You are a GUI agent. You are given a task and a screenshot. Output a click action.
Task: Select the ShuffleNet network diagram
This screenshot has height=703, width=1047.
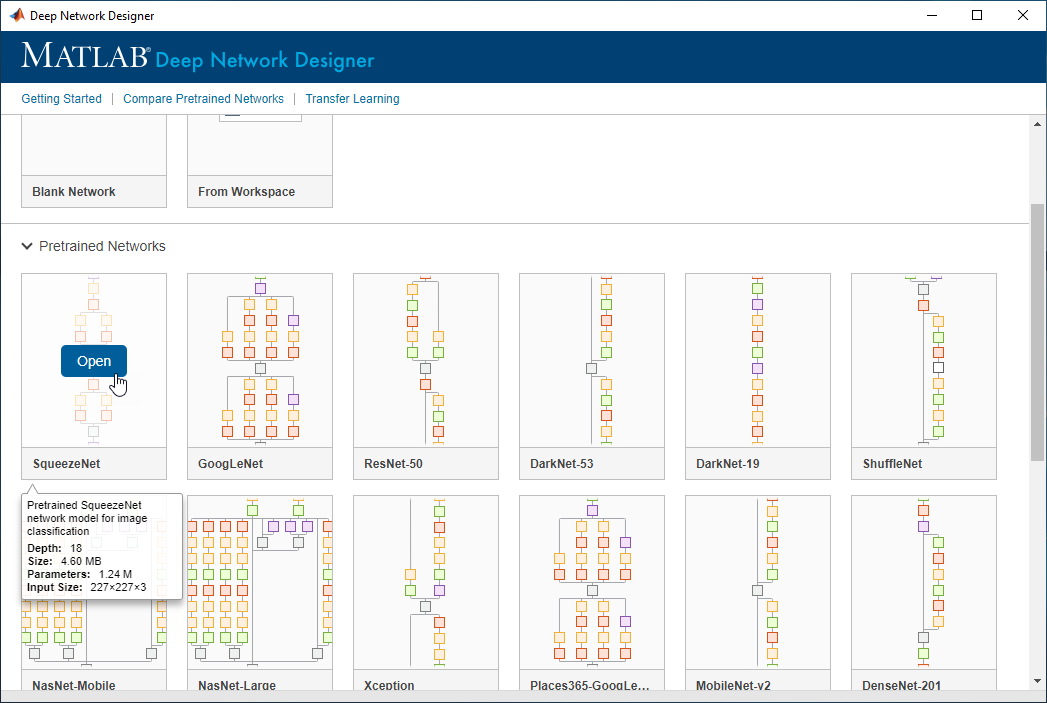tap(924, 360)
